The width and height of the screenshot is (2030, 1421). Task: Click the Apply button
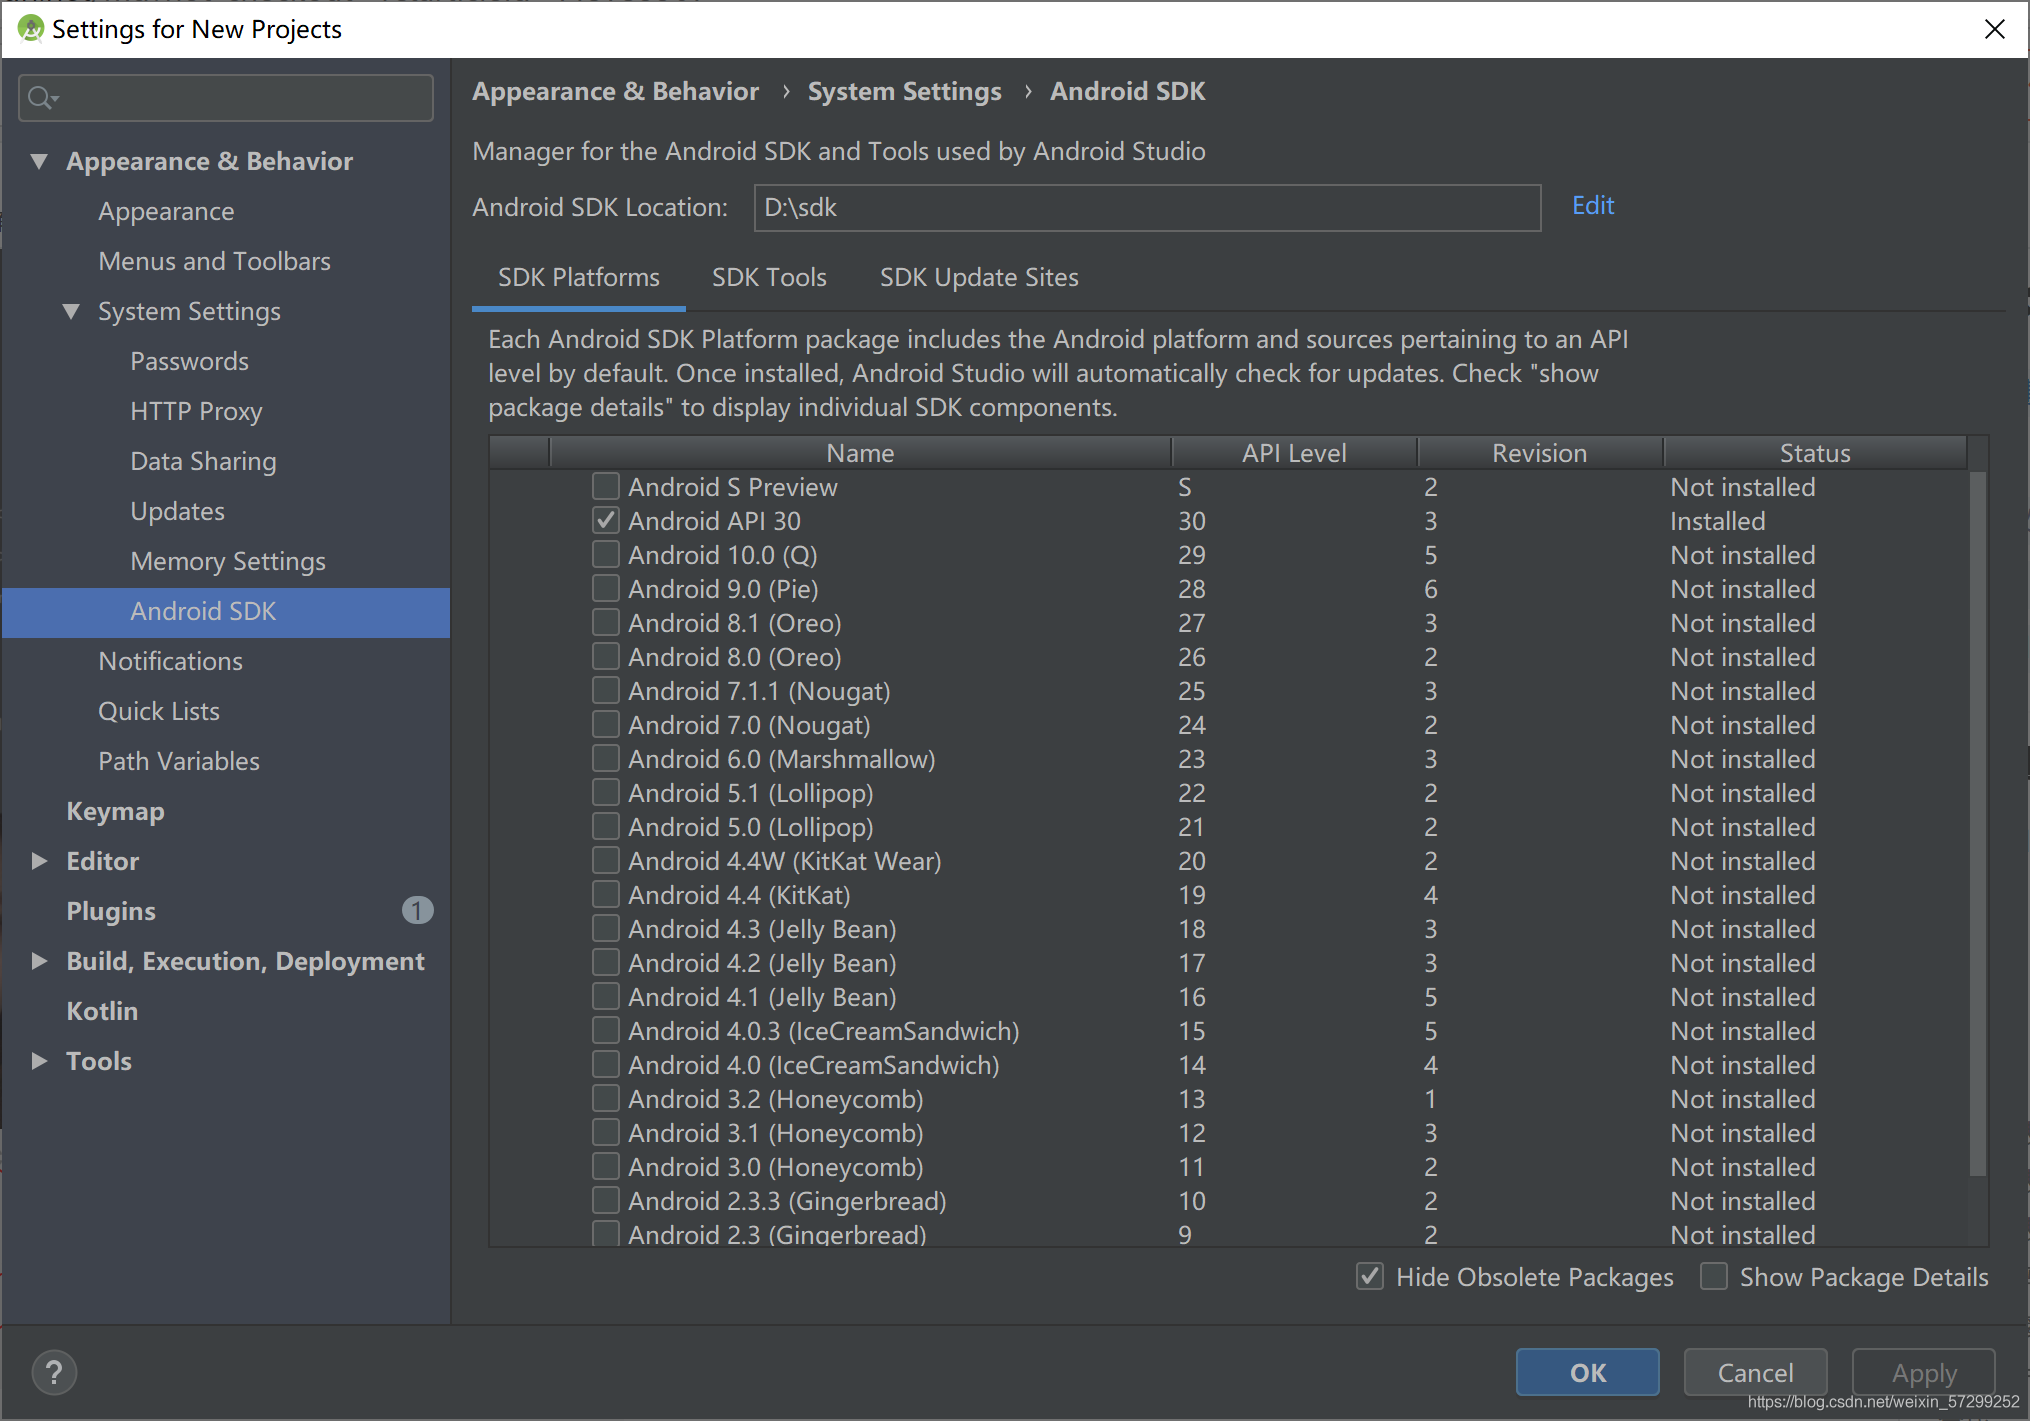pyautogui.click(x=1923, y=1372)
